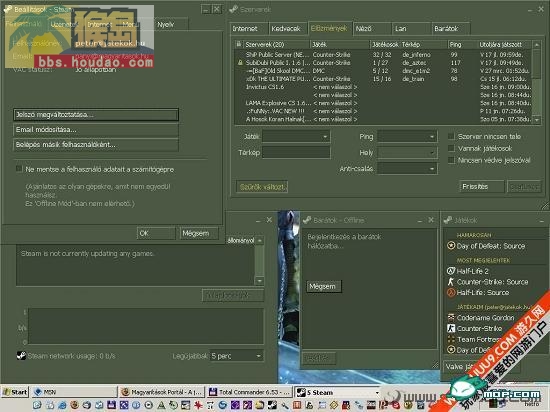Sort by Ping column header
Screen dimensions: 550x412
tap(462, 44)
